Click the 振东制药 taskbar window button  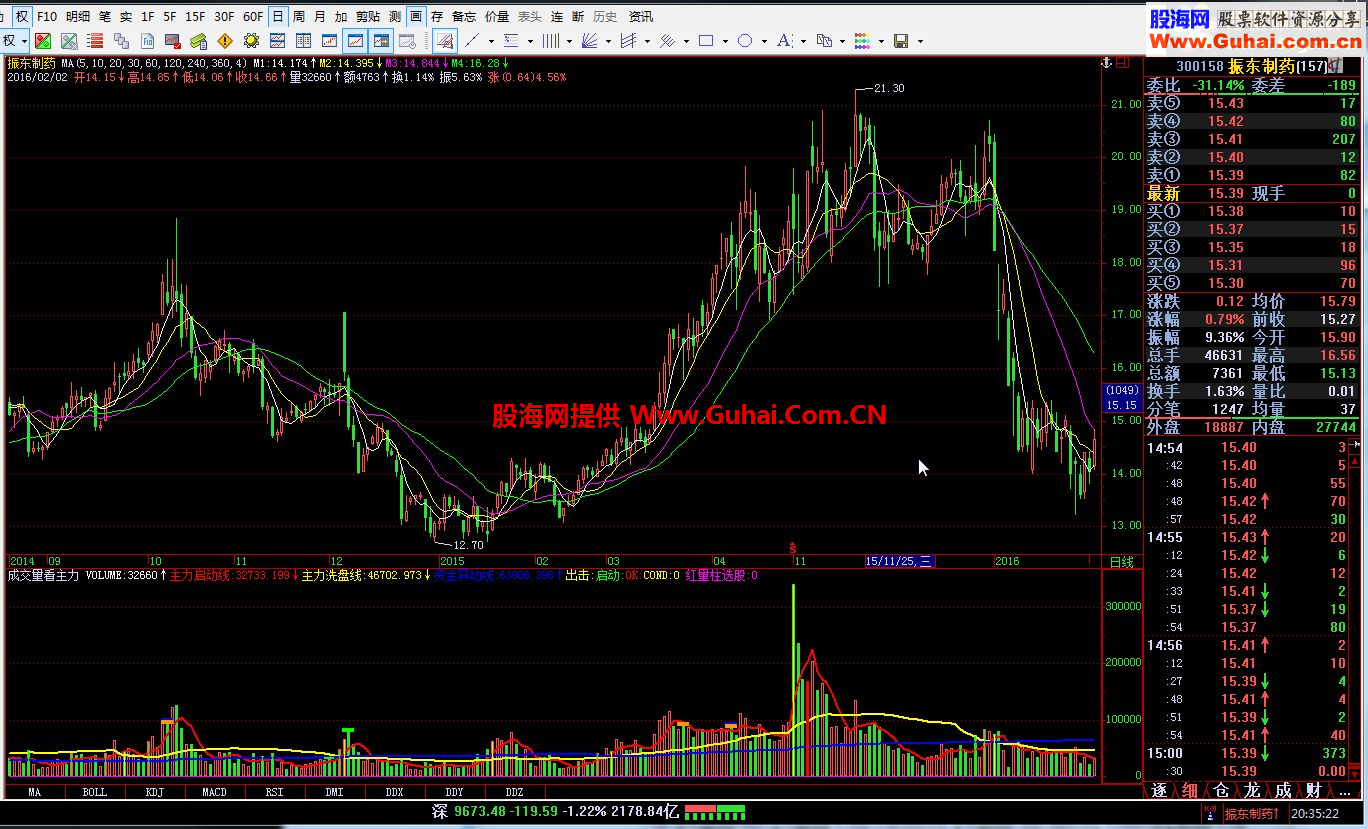click(x=1253, y=814)
